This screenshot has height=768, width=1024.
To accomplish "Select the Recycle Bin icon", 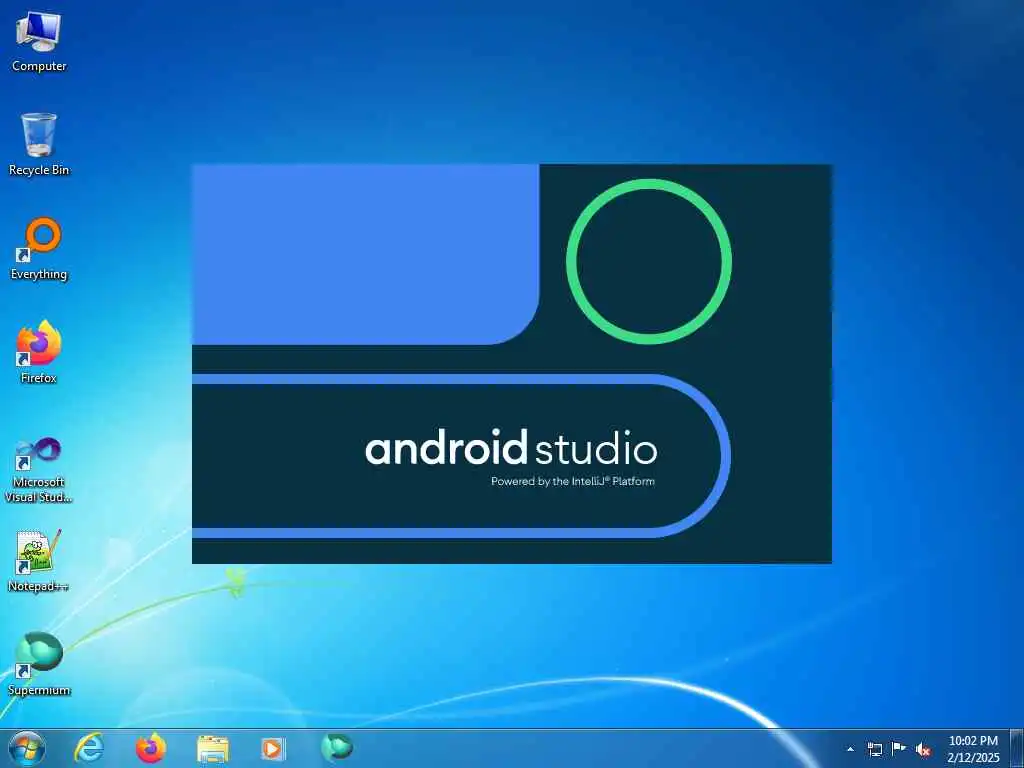I will (x=39, y=144).
